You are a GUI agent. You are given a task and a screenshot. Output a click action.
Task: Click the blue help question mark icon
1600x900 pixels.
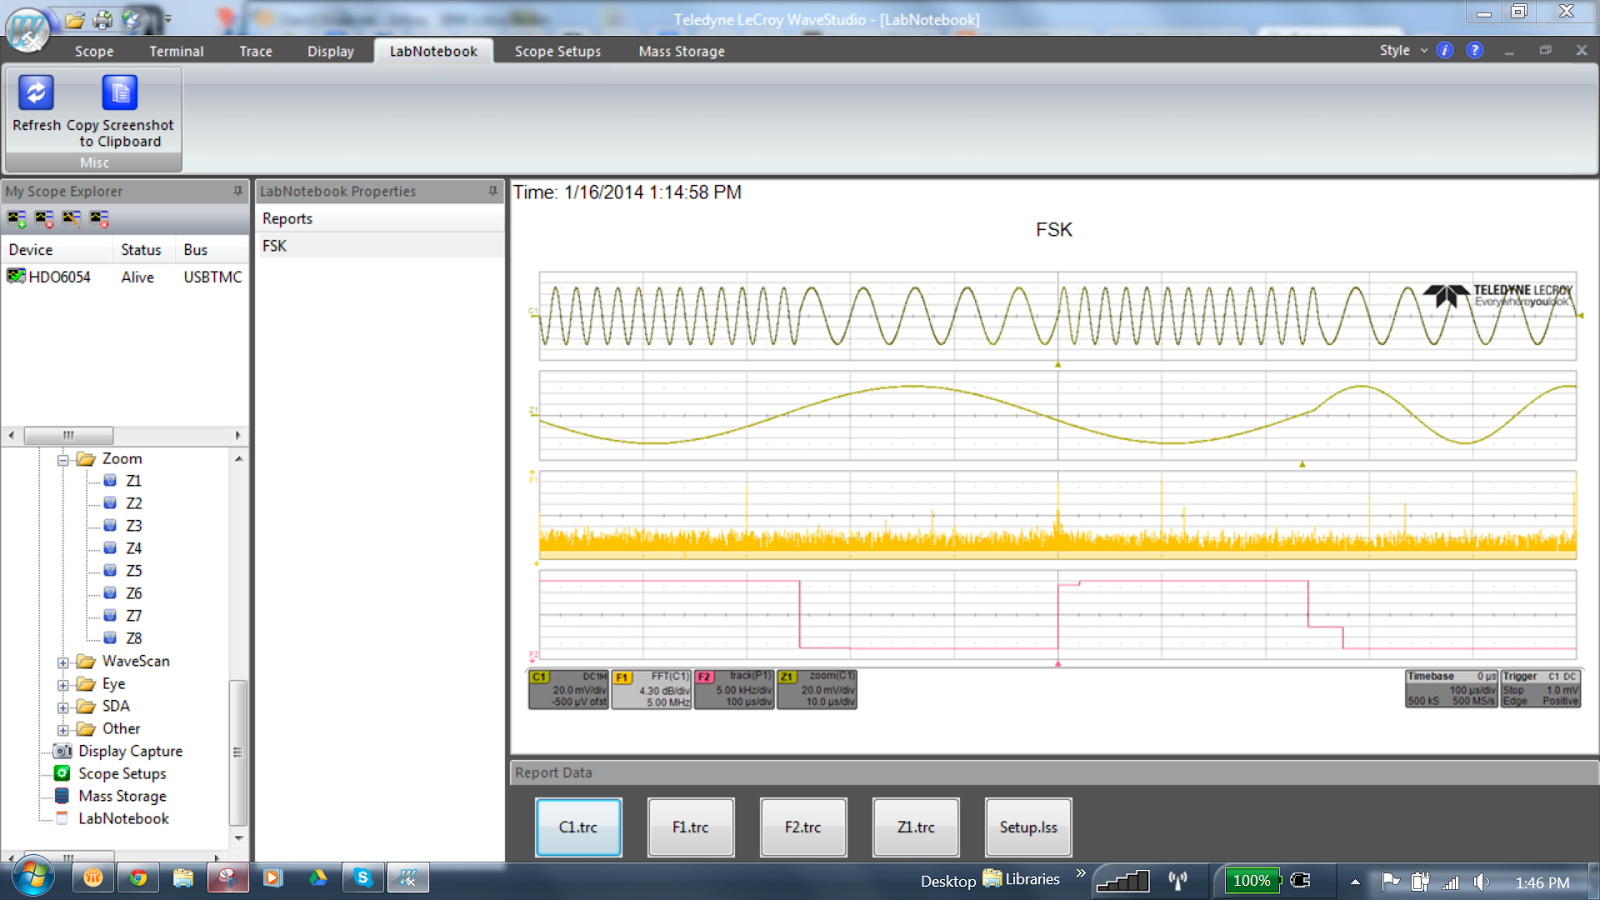click(x=1475, y=50)
